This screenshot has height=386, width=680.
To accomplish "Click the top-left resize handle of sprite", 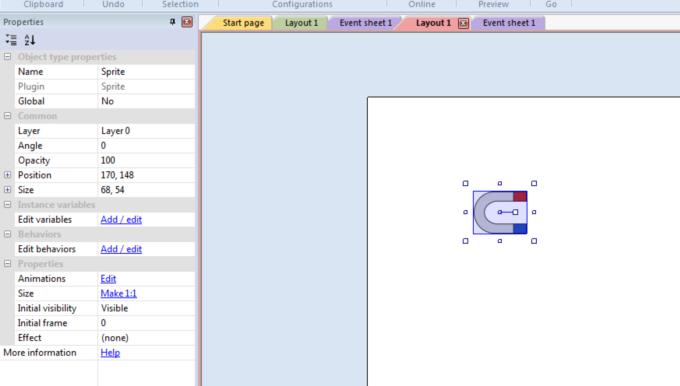I will pyautogui.click(x=465, y=183).
